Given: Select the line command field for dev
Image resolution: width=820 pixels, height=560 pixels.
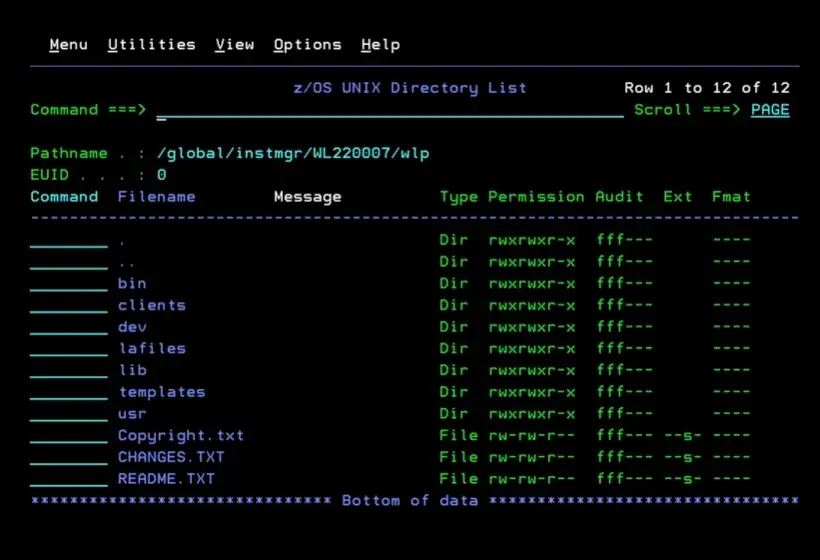Looking at the screenshot, I should 69,327.
